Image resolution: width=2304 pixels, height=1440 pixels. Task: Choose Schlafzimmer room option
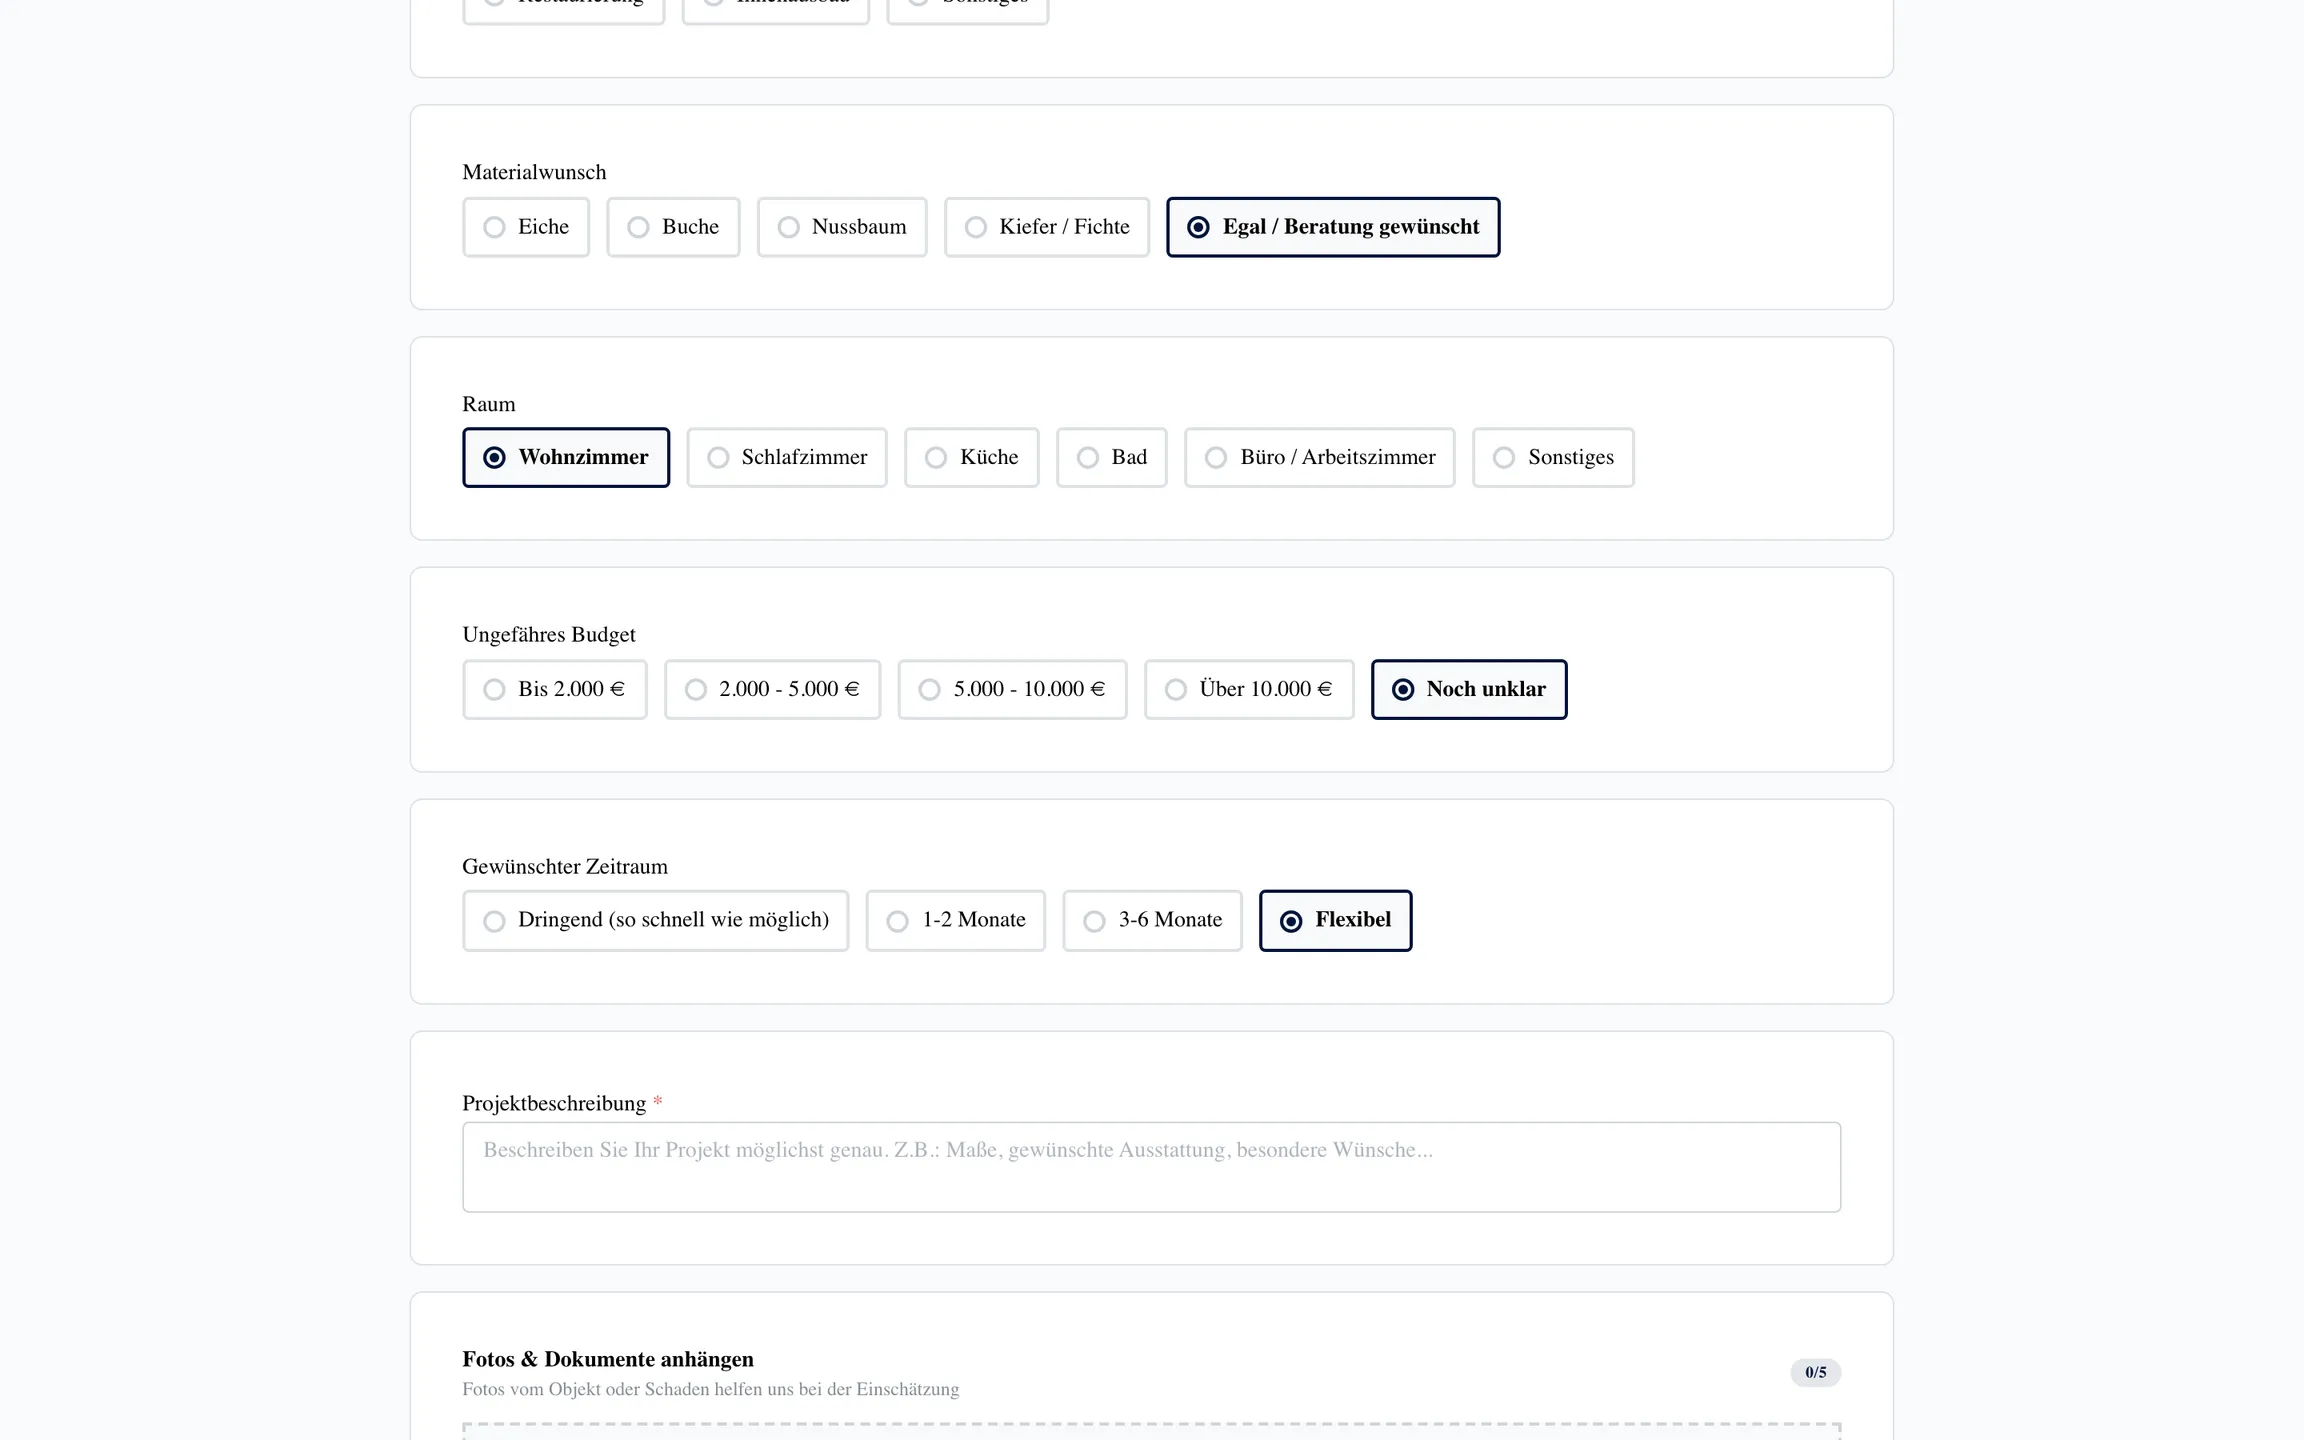point(787,458)
